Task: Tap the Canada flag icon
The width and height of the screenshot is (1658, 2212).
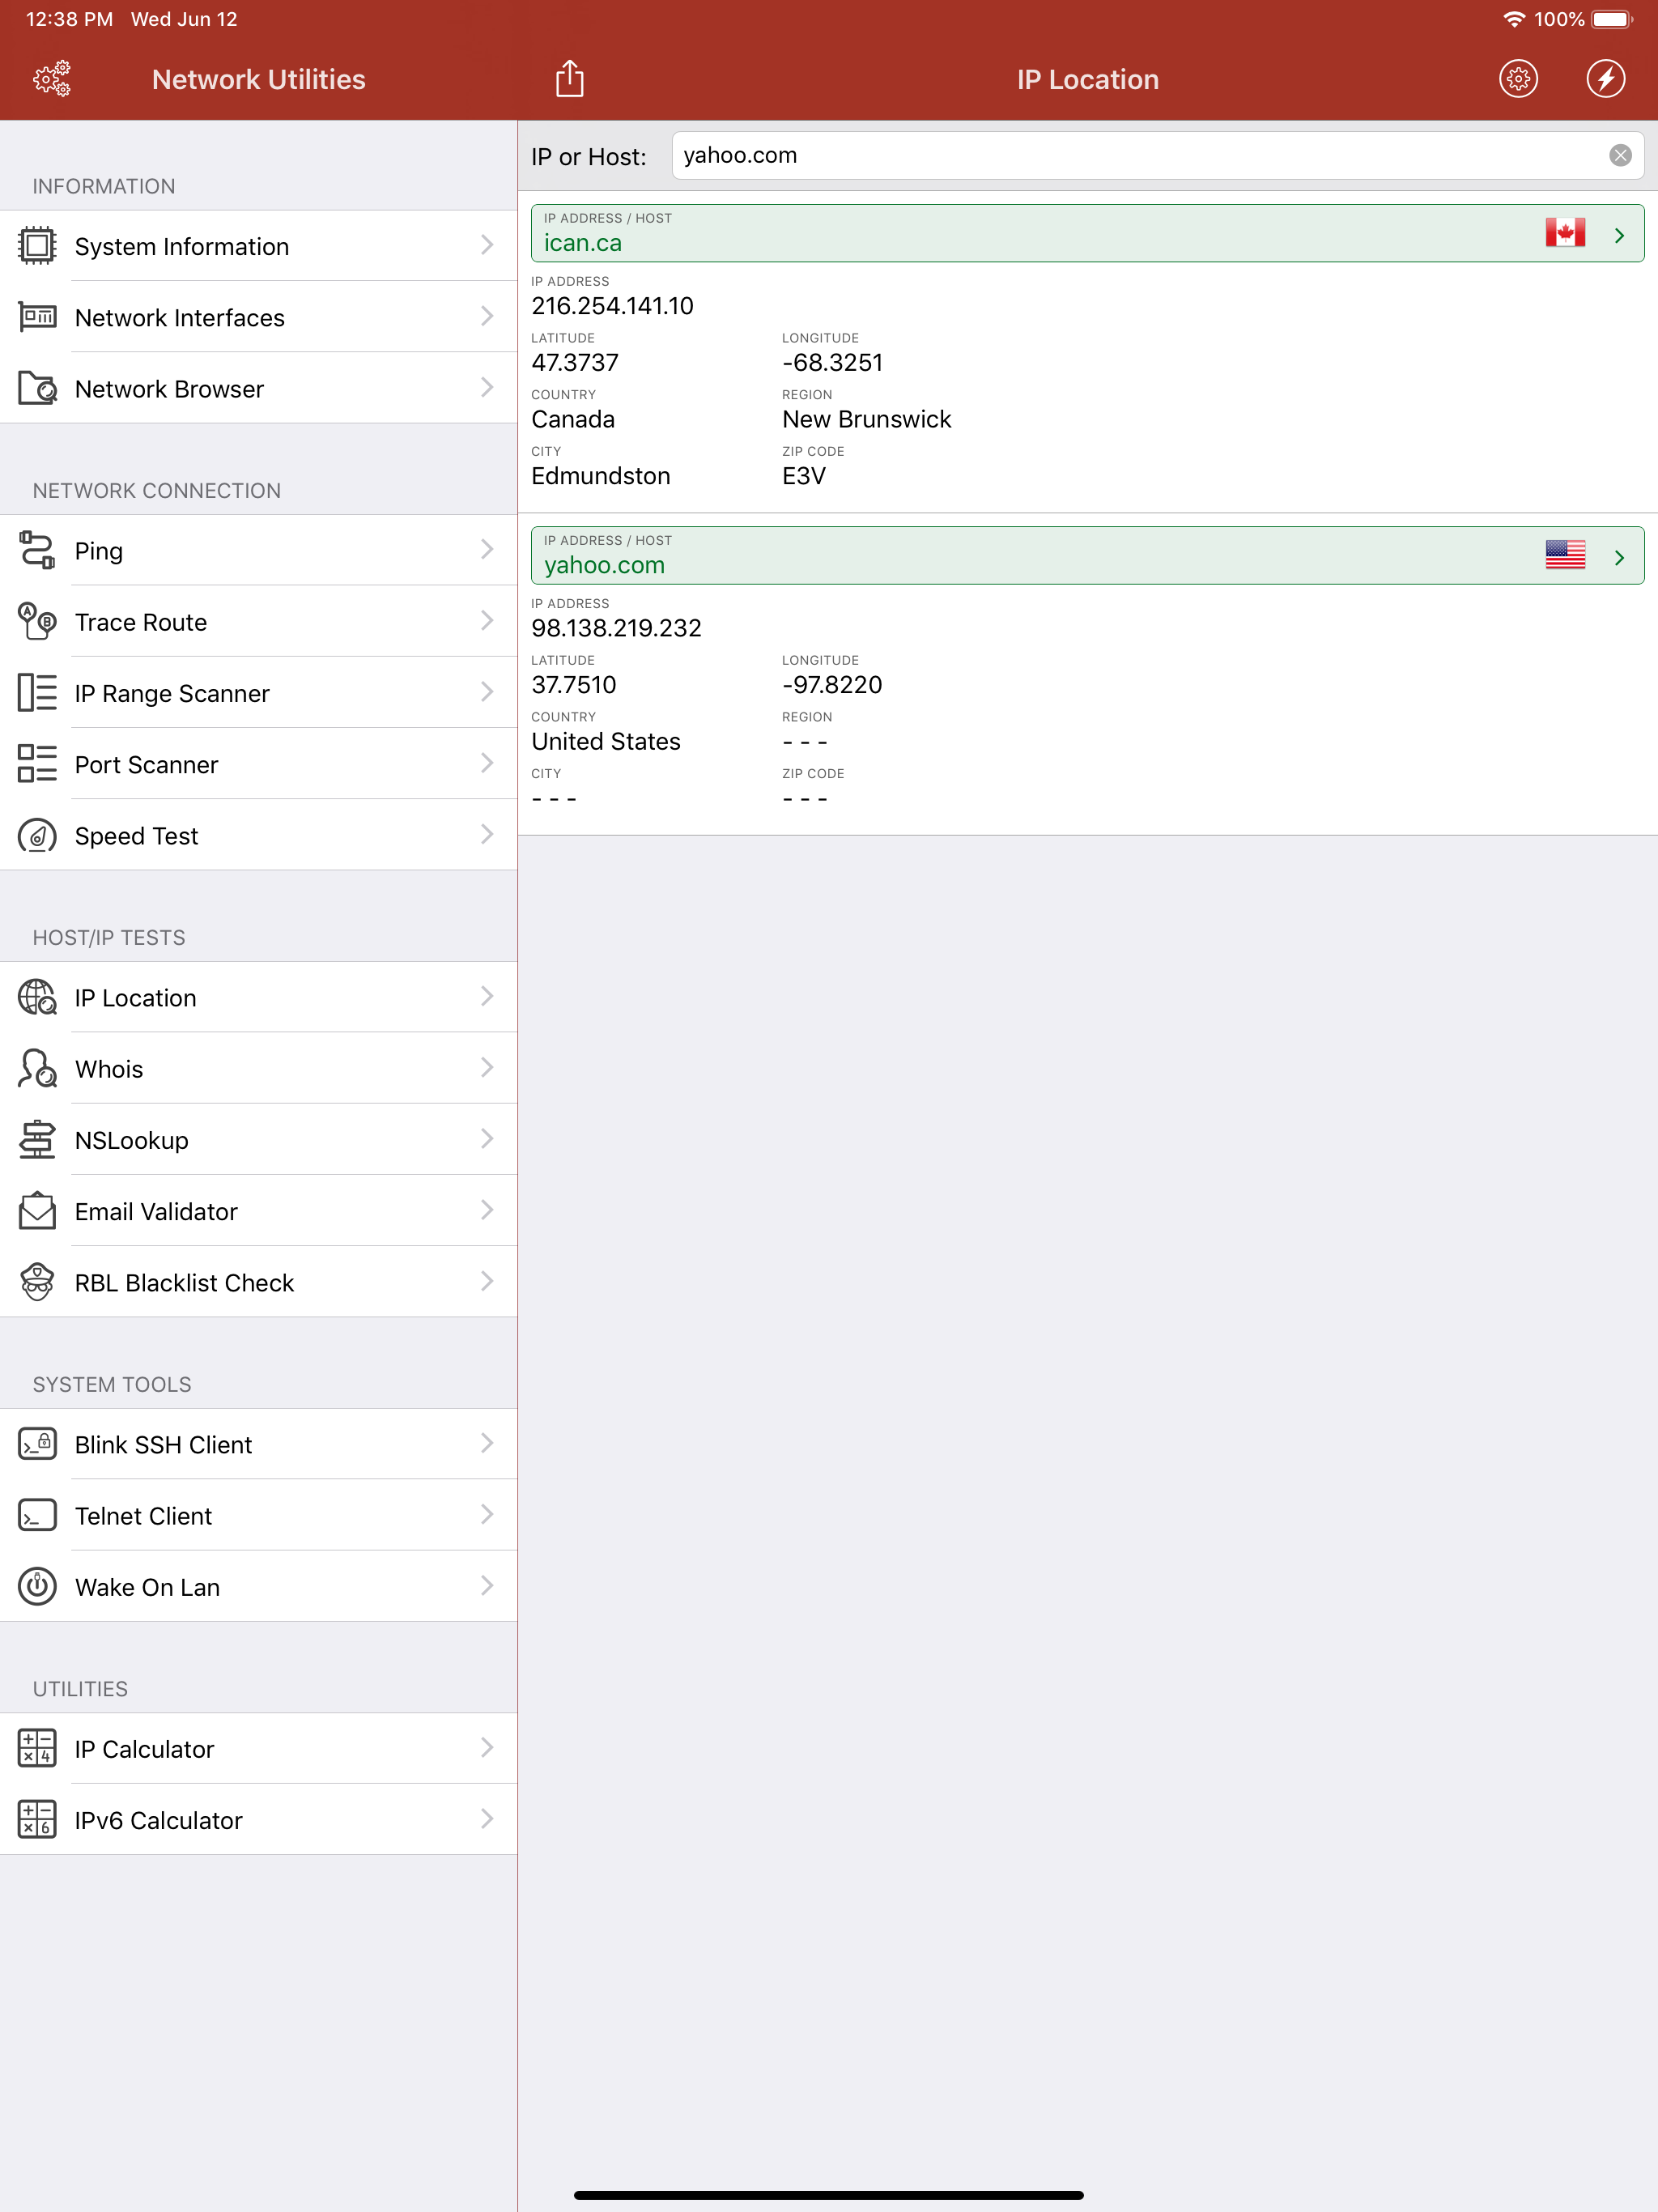Action: pyautogui.click(x=1564, y=233)
